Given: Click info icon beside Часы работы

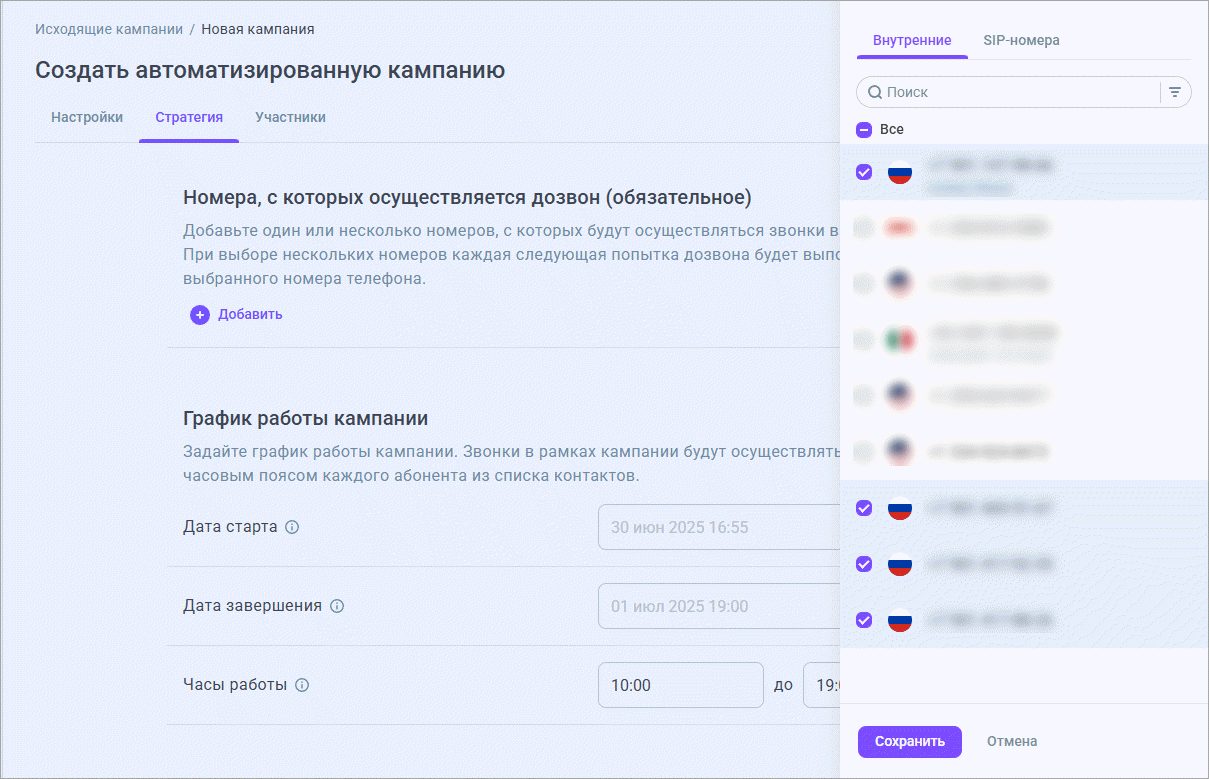Looking at the screenshot, I should (x=302, y=685).
